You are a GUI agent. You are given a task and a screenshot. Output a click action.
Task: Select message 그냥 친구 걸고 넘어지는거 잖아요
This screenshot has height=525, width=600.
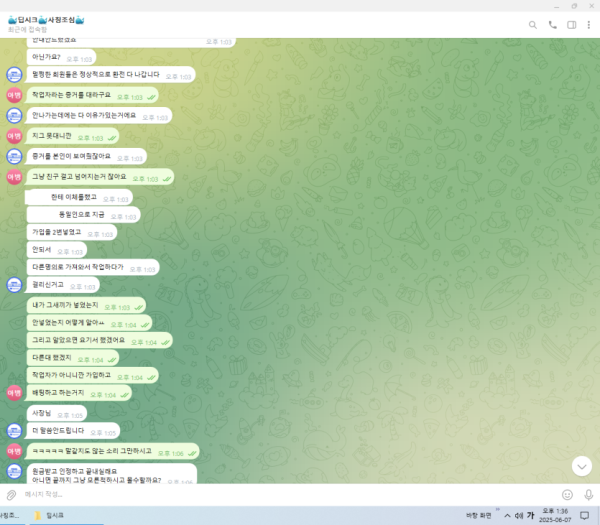(x=99, y=177)
